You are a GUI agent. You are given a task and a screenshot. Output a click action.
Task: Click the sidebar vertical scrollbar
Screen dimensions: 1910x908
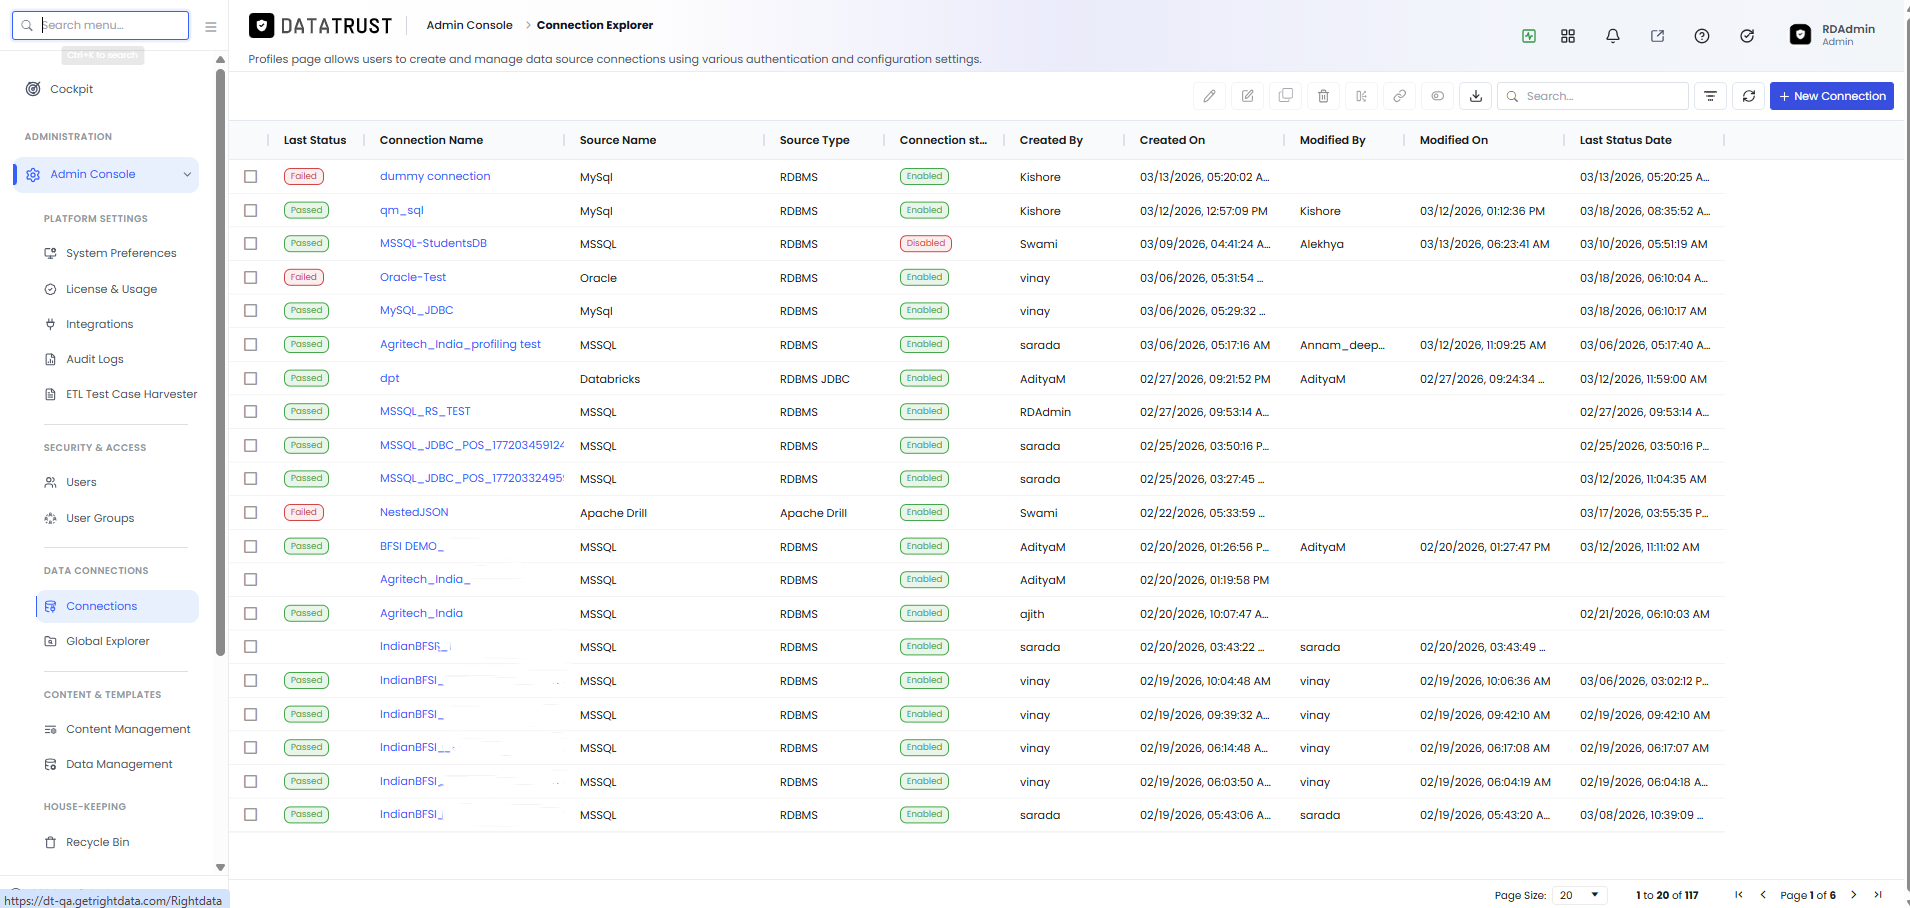(220, 360)
